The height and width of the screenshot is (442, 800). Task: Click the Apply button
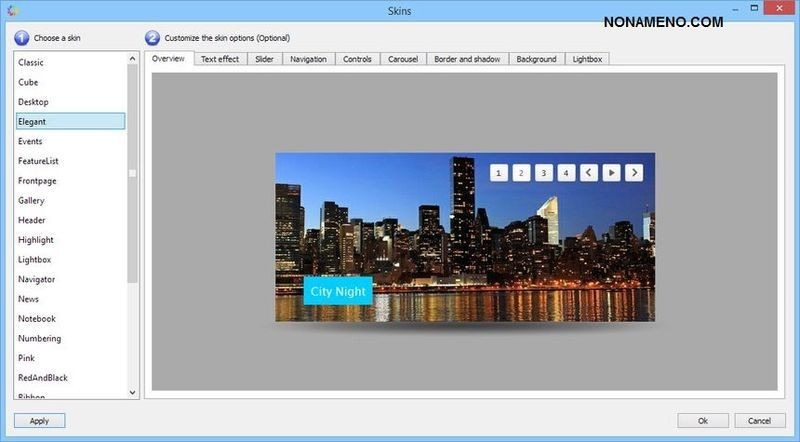coord(40,421)
